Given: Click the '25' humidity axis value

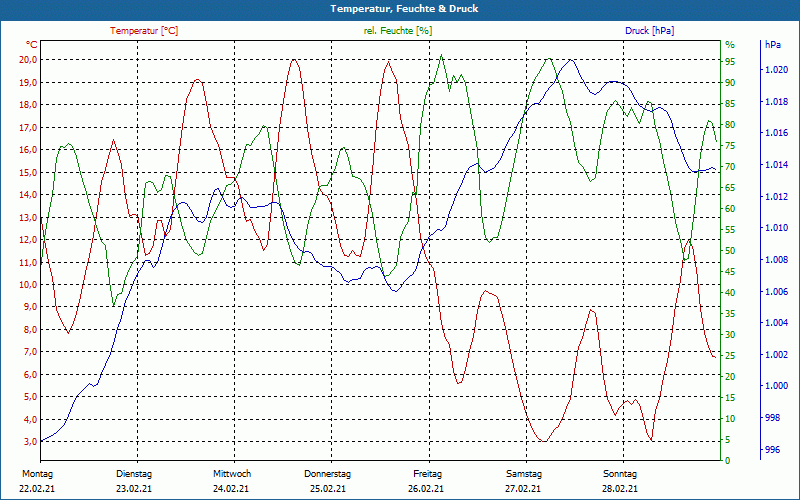Looking at the screenshot, I should click(x=730, y=355).
